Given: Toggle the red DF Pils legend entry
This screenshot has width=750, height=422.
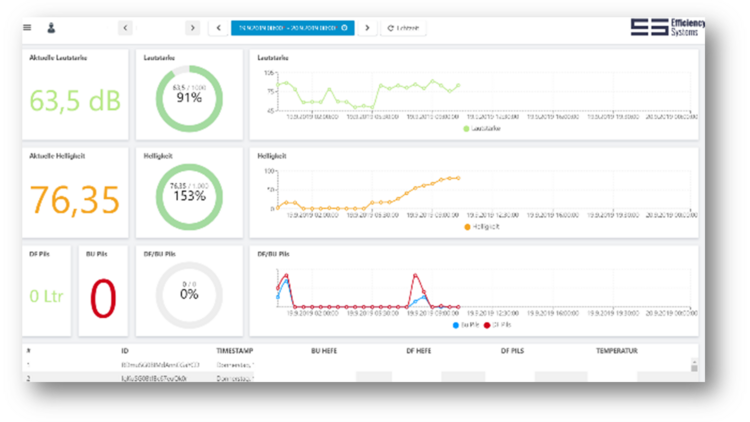Looking at the screenshot, I should coord(501,326).
